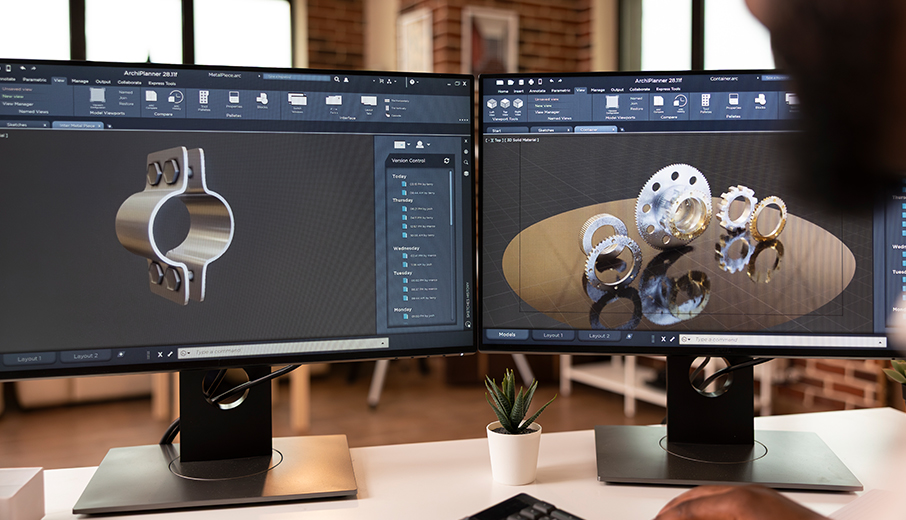The height and width of the screenshot is (520, 906).
Task: Switch to Layout 2 on right monitor
Action: click(x=599, y=336)
